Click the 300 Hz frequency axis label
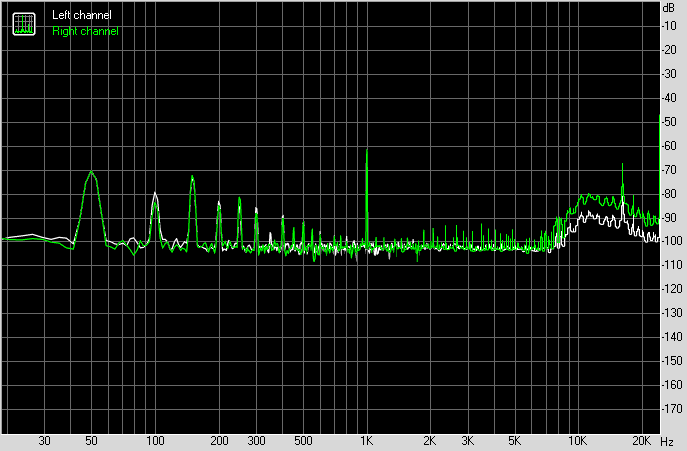The height and width of the screenshot is (451, 687). click(x=256, y=441)
